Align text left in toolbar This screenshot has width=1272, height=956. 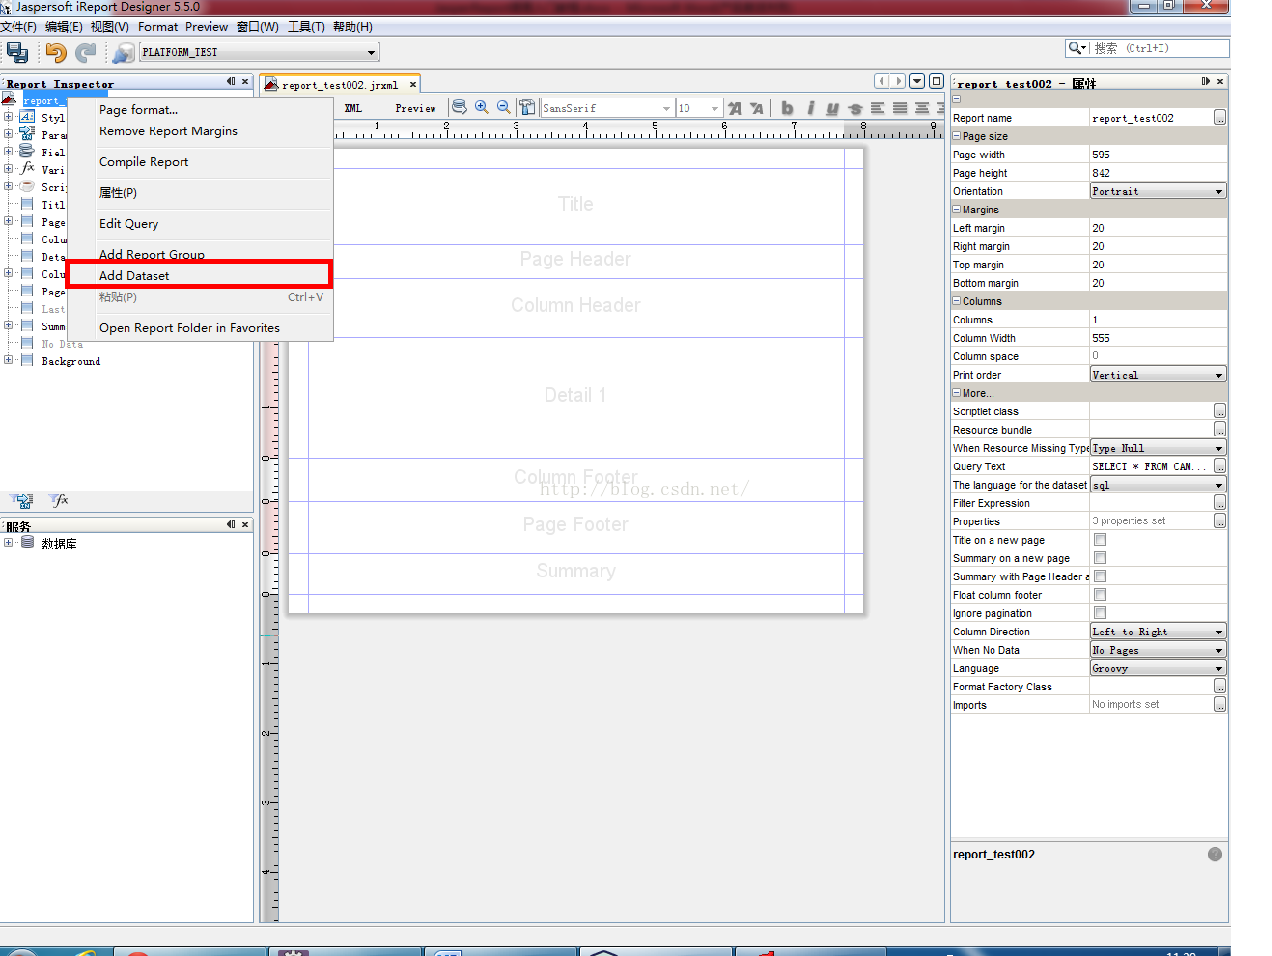pos(877,108)
